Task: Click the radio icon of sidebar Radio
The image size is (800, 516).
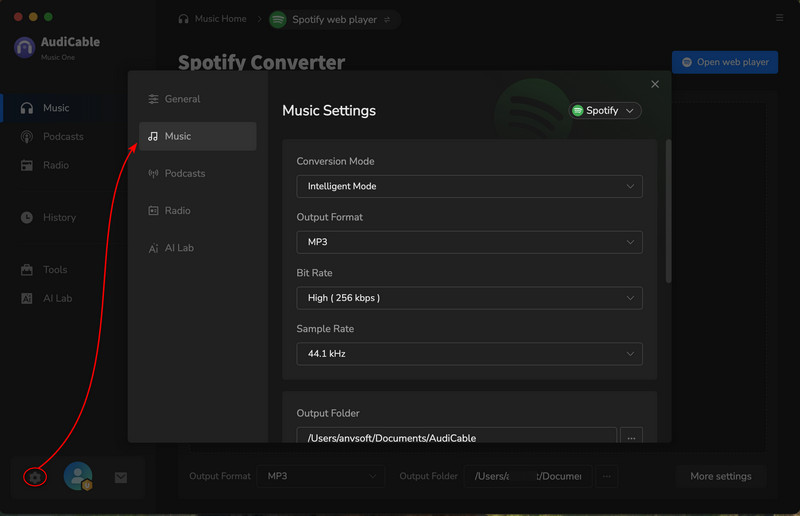Action: point(27,165)
